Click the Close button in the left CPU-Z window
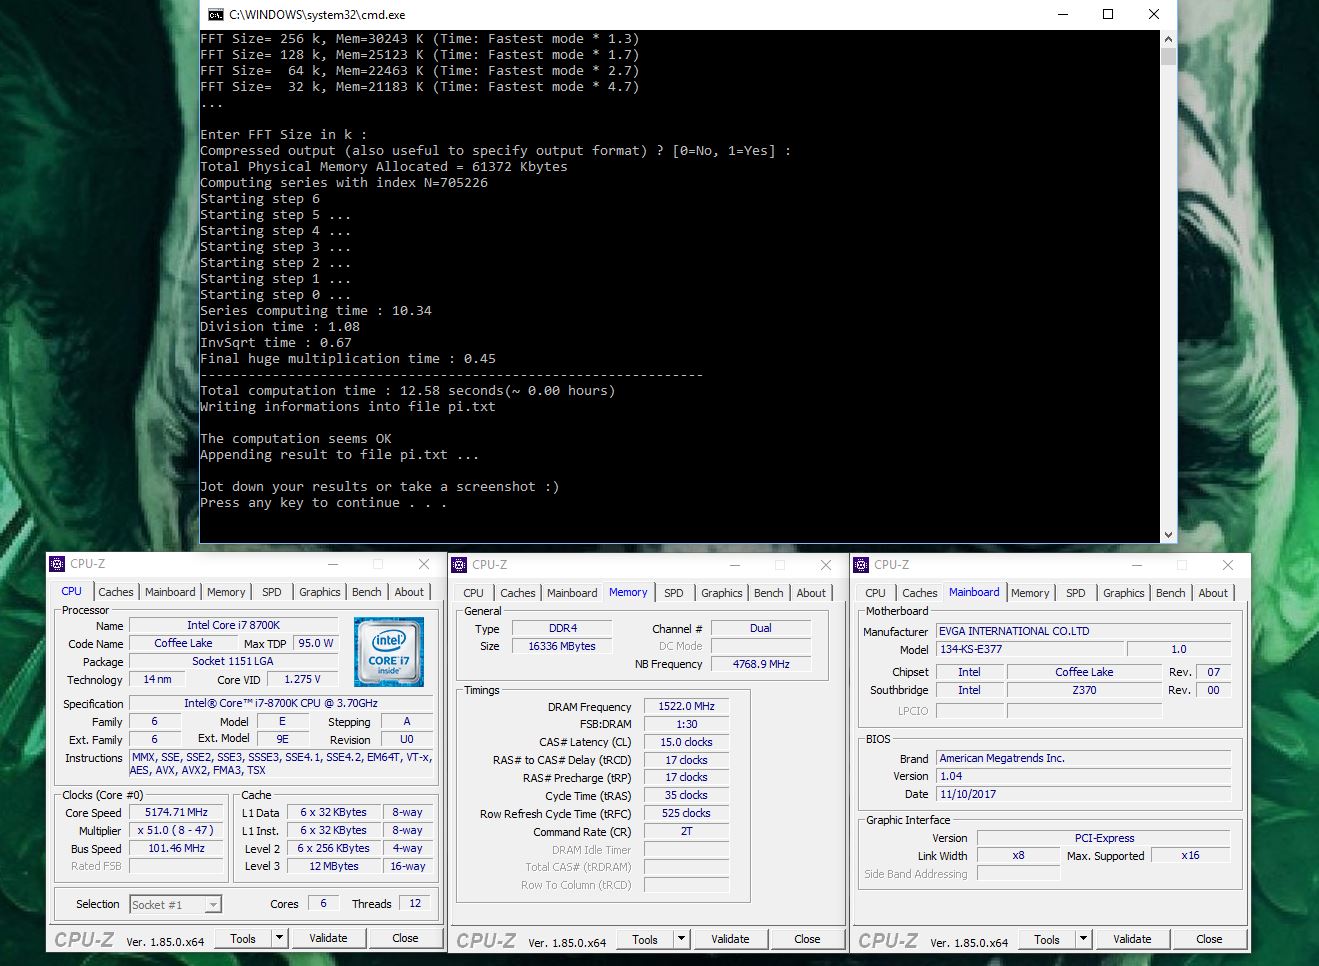The image size is (1319, 966). pos(405,938)
